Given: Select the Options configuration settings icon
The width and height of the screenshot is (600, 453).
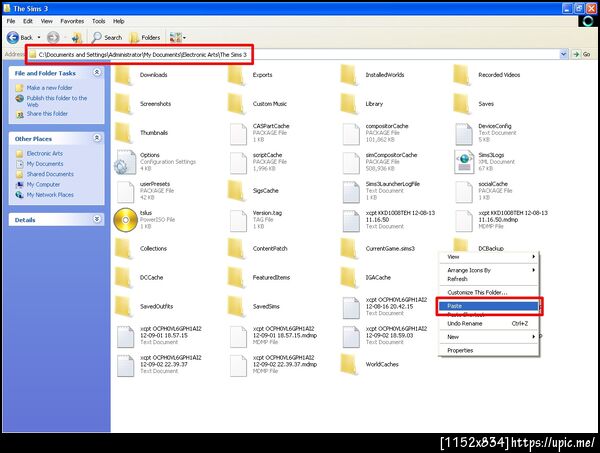Looking at the screenshot, I should [x=125, y=162].
